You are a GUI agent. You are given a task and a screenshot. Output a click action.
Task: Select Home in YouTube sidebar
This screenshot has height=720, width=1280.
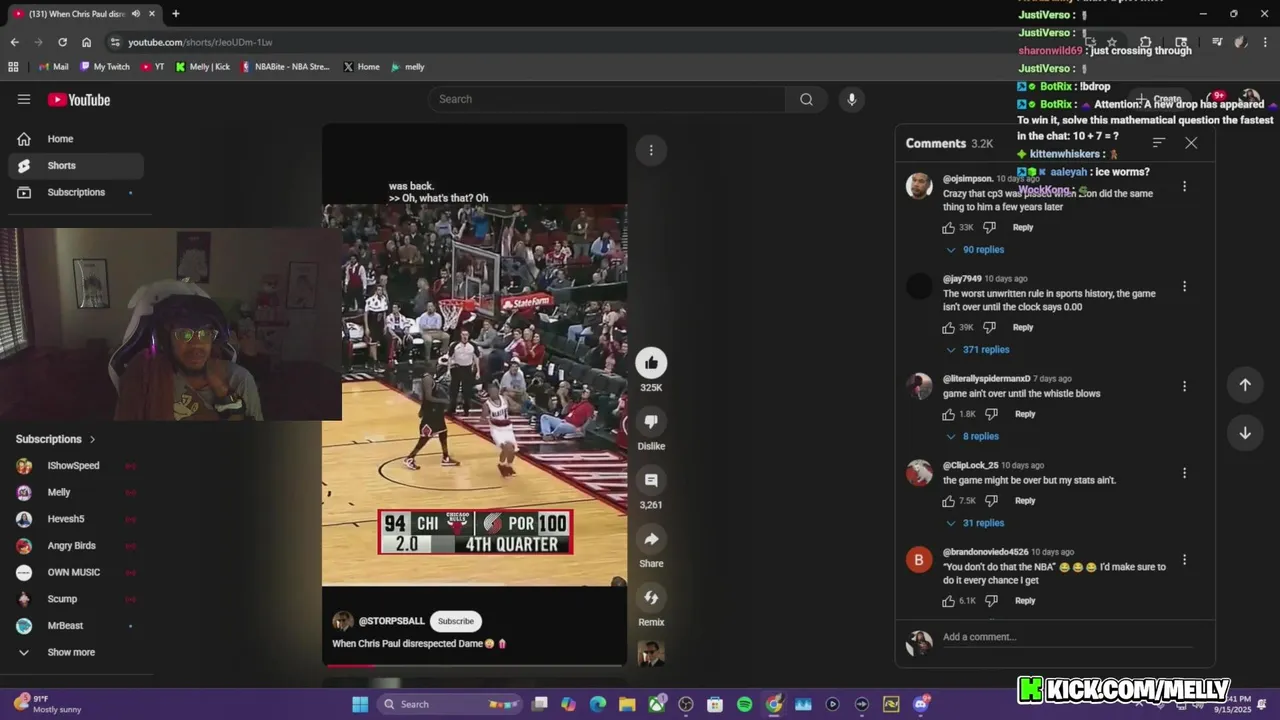click(x=76, y=139)
